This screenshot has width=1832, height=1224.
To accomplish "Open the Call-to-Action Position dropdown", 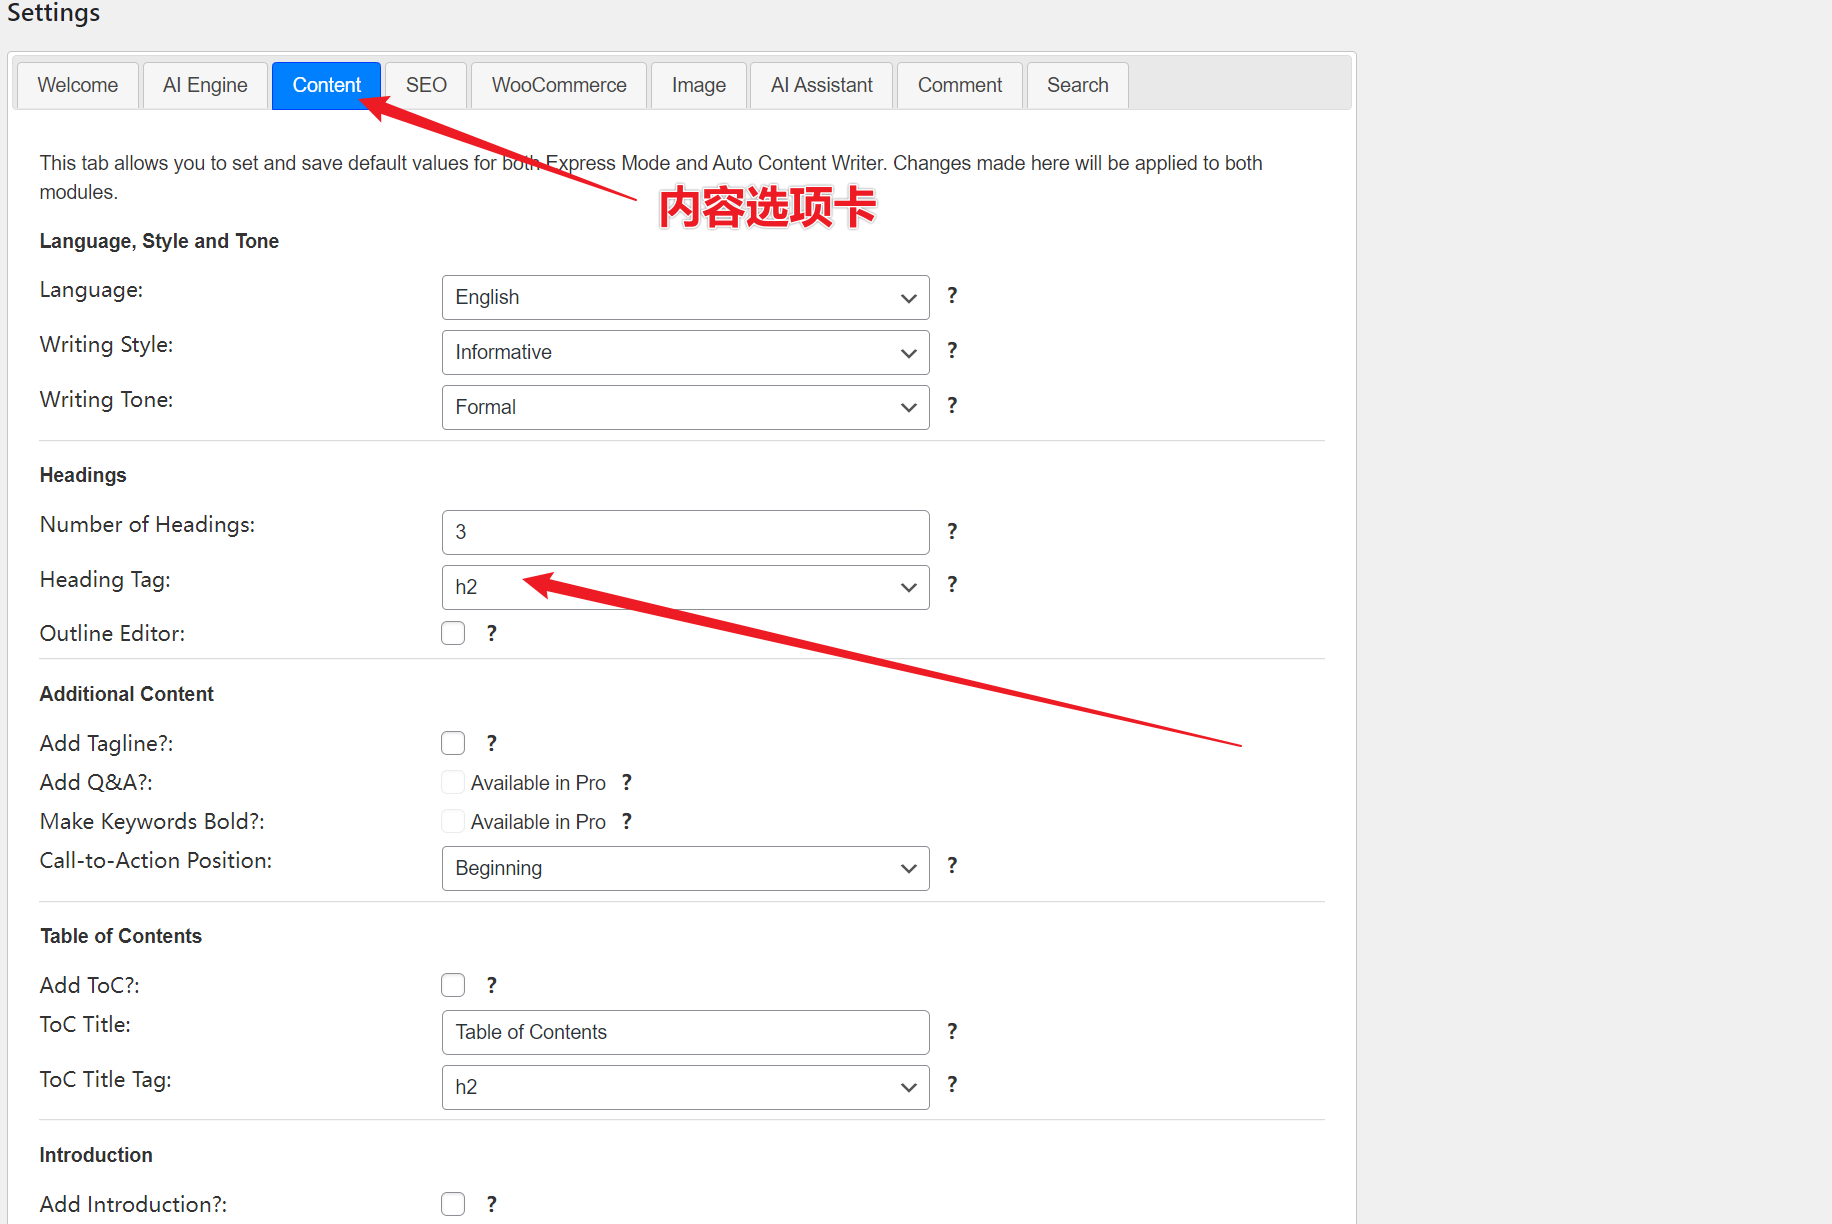I will click(x=685, y=868).
